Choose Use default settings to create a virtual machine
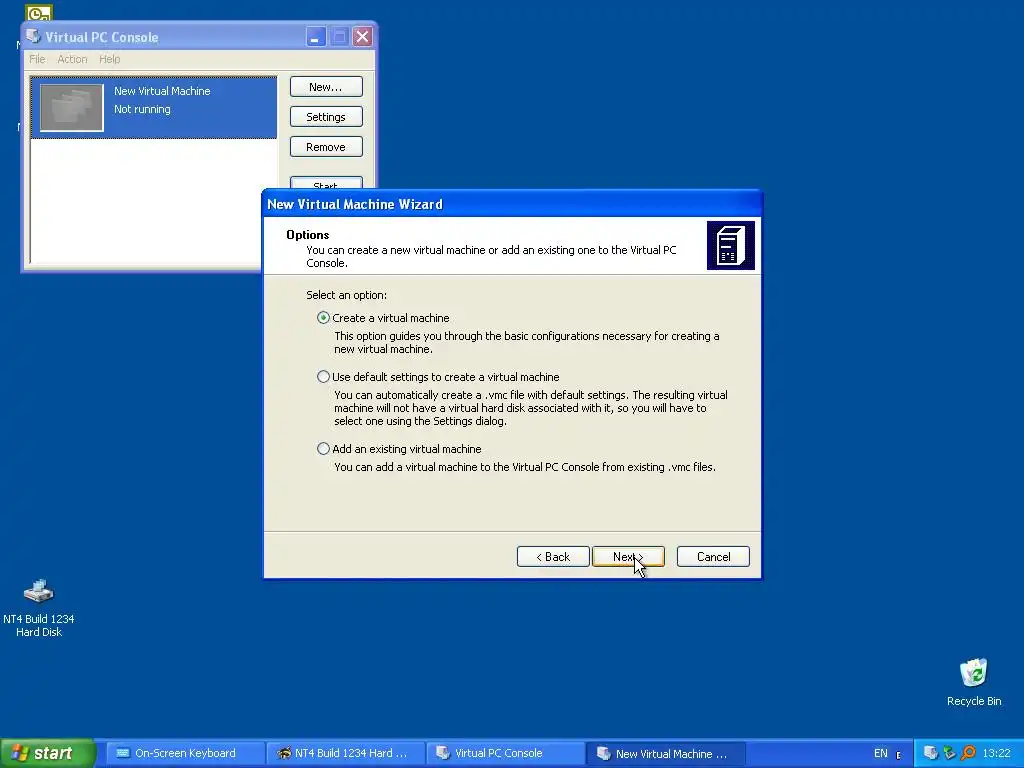Viewport: 1024px width, 768px height. (x=323, y=377)
